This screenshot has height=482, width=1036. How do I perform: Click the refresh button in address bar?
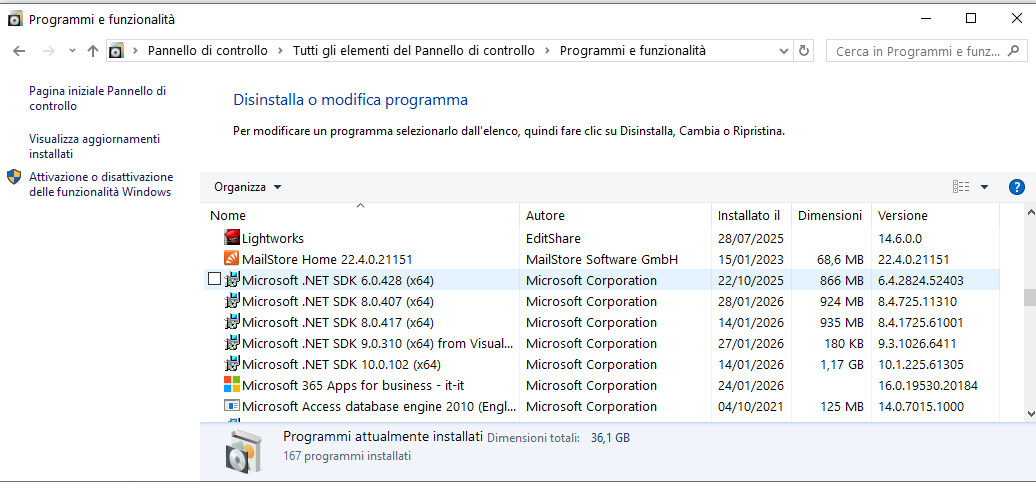coord(804,51)
